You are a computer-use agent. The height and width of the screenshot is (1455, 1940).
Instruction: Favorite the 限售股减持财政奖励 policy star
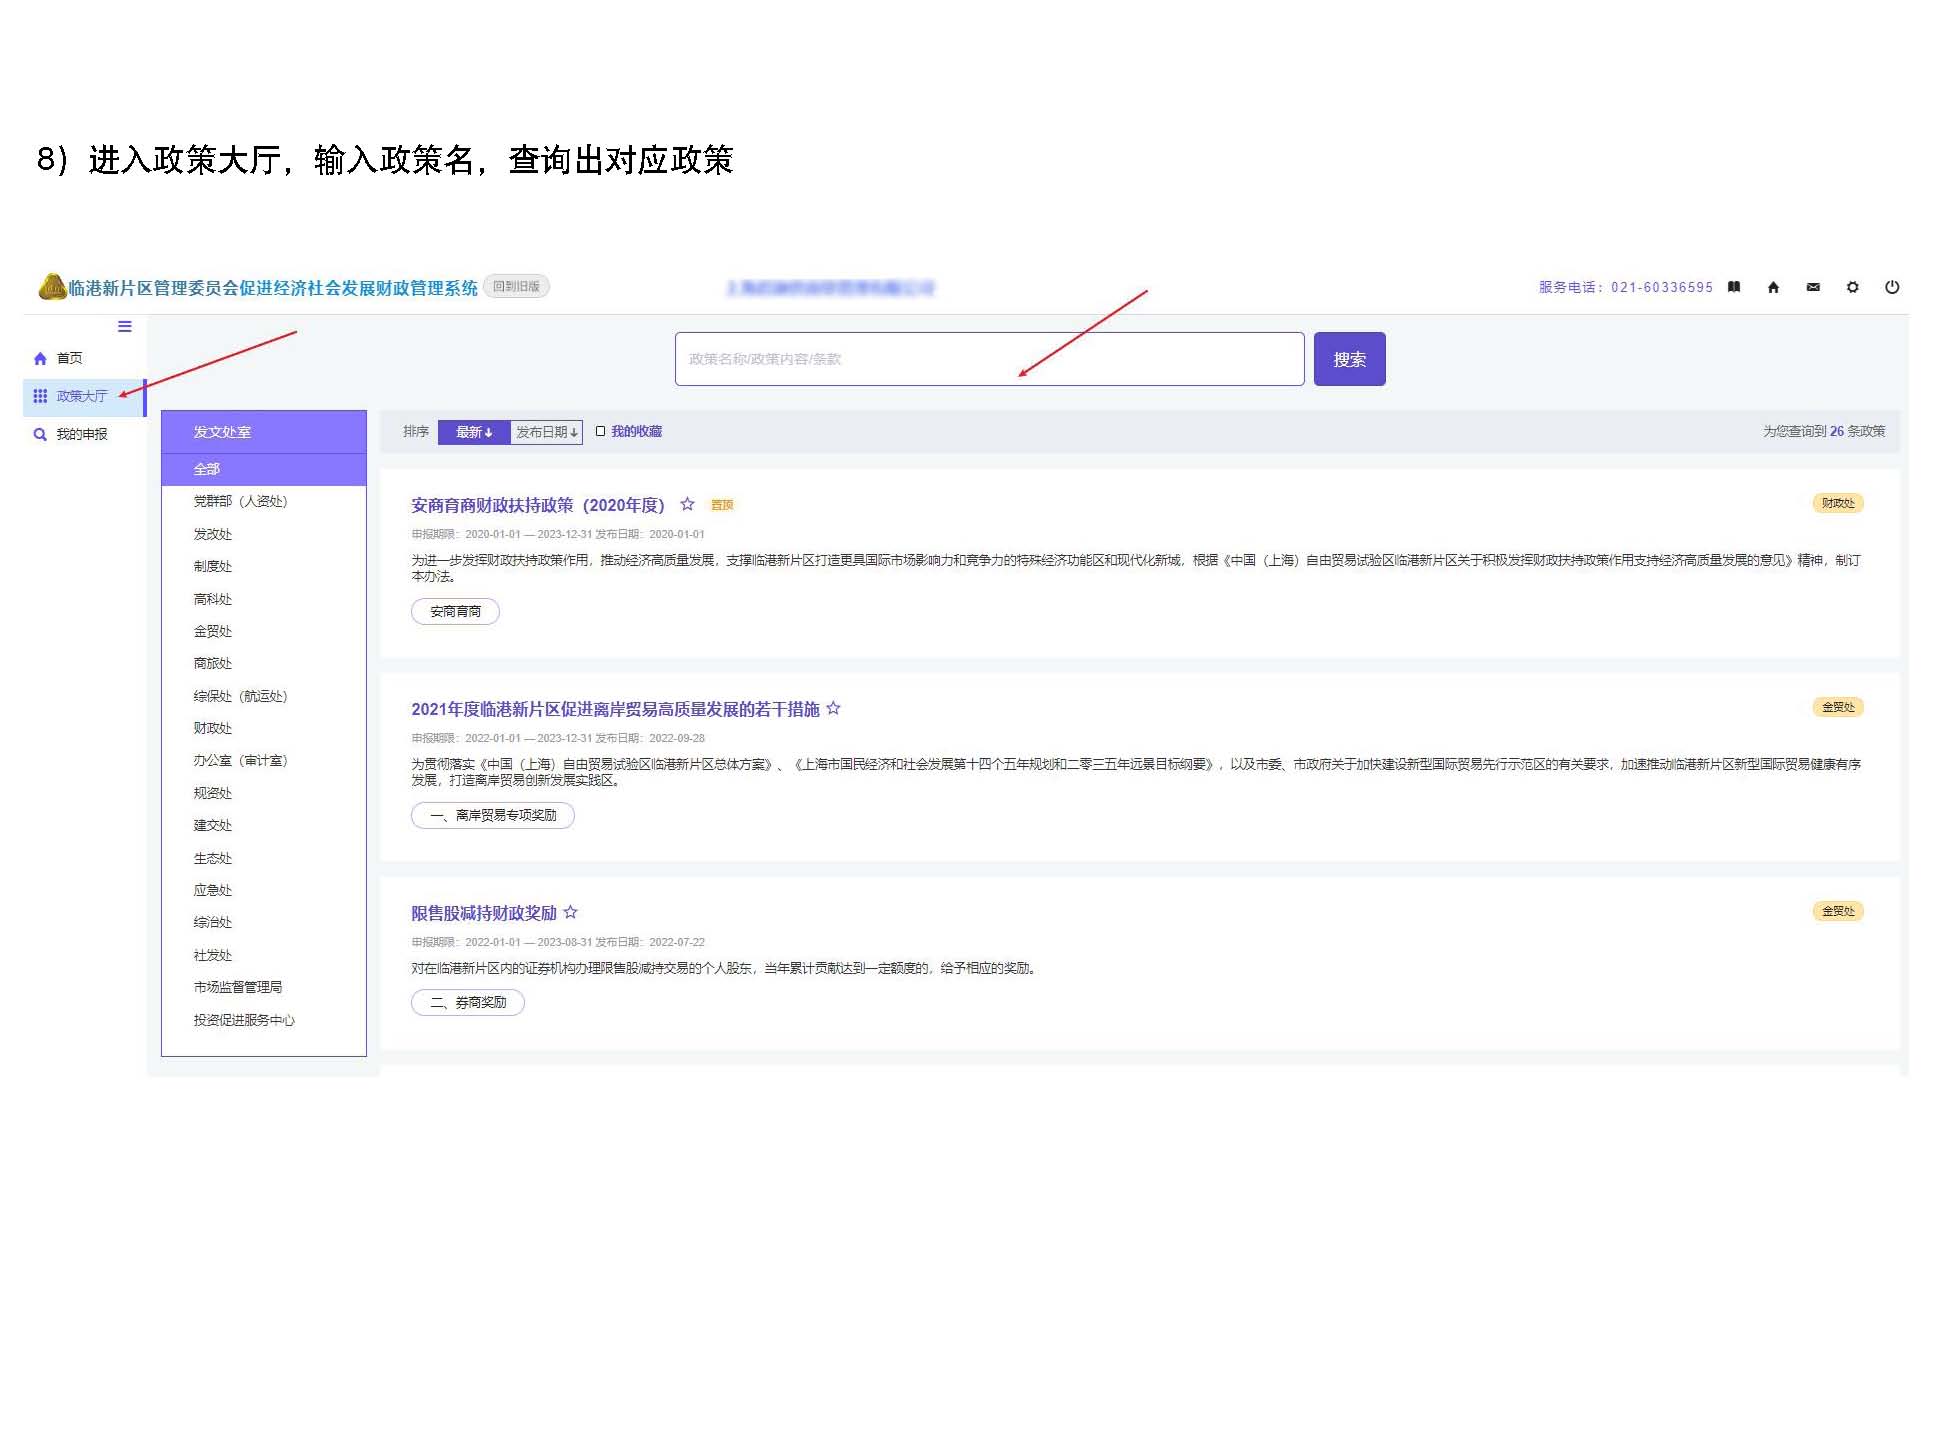click(x=570, y=912)
